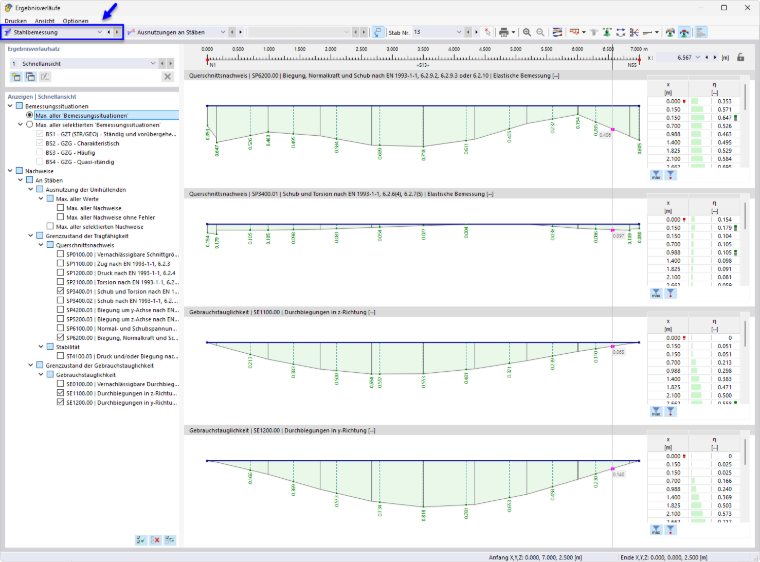The image size is (760, 562).
Task: Click the member selection cursor icon
Action: (x=488, y=32)
